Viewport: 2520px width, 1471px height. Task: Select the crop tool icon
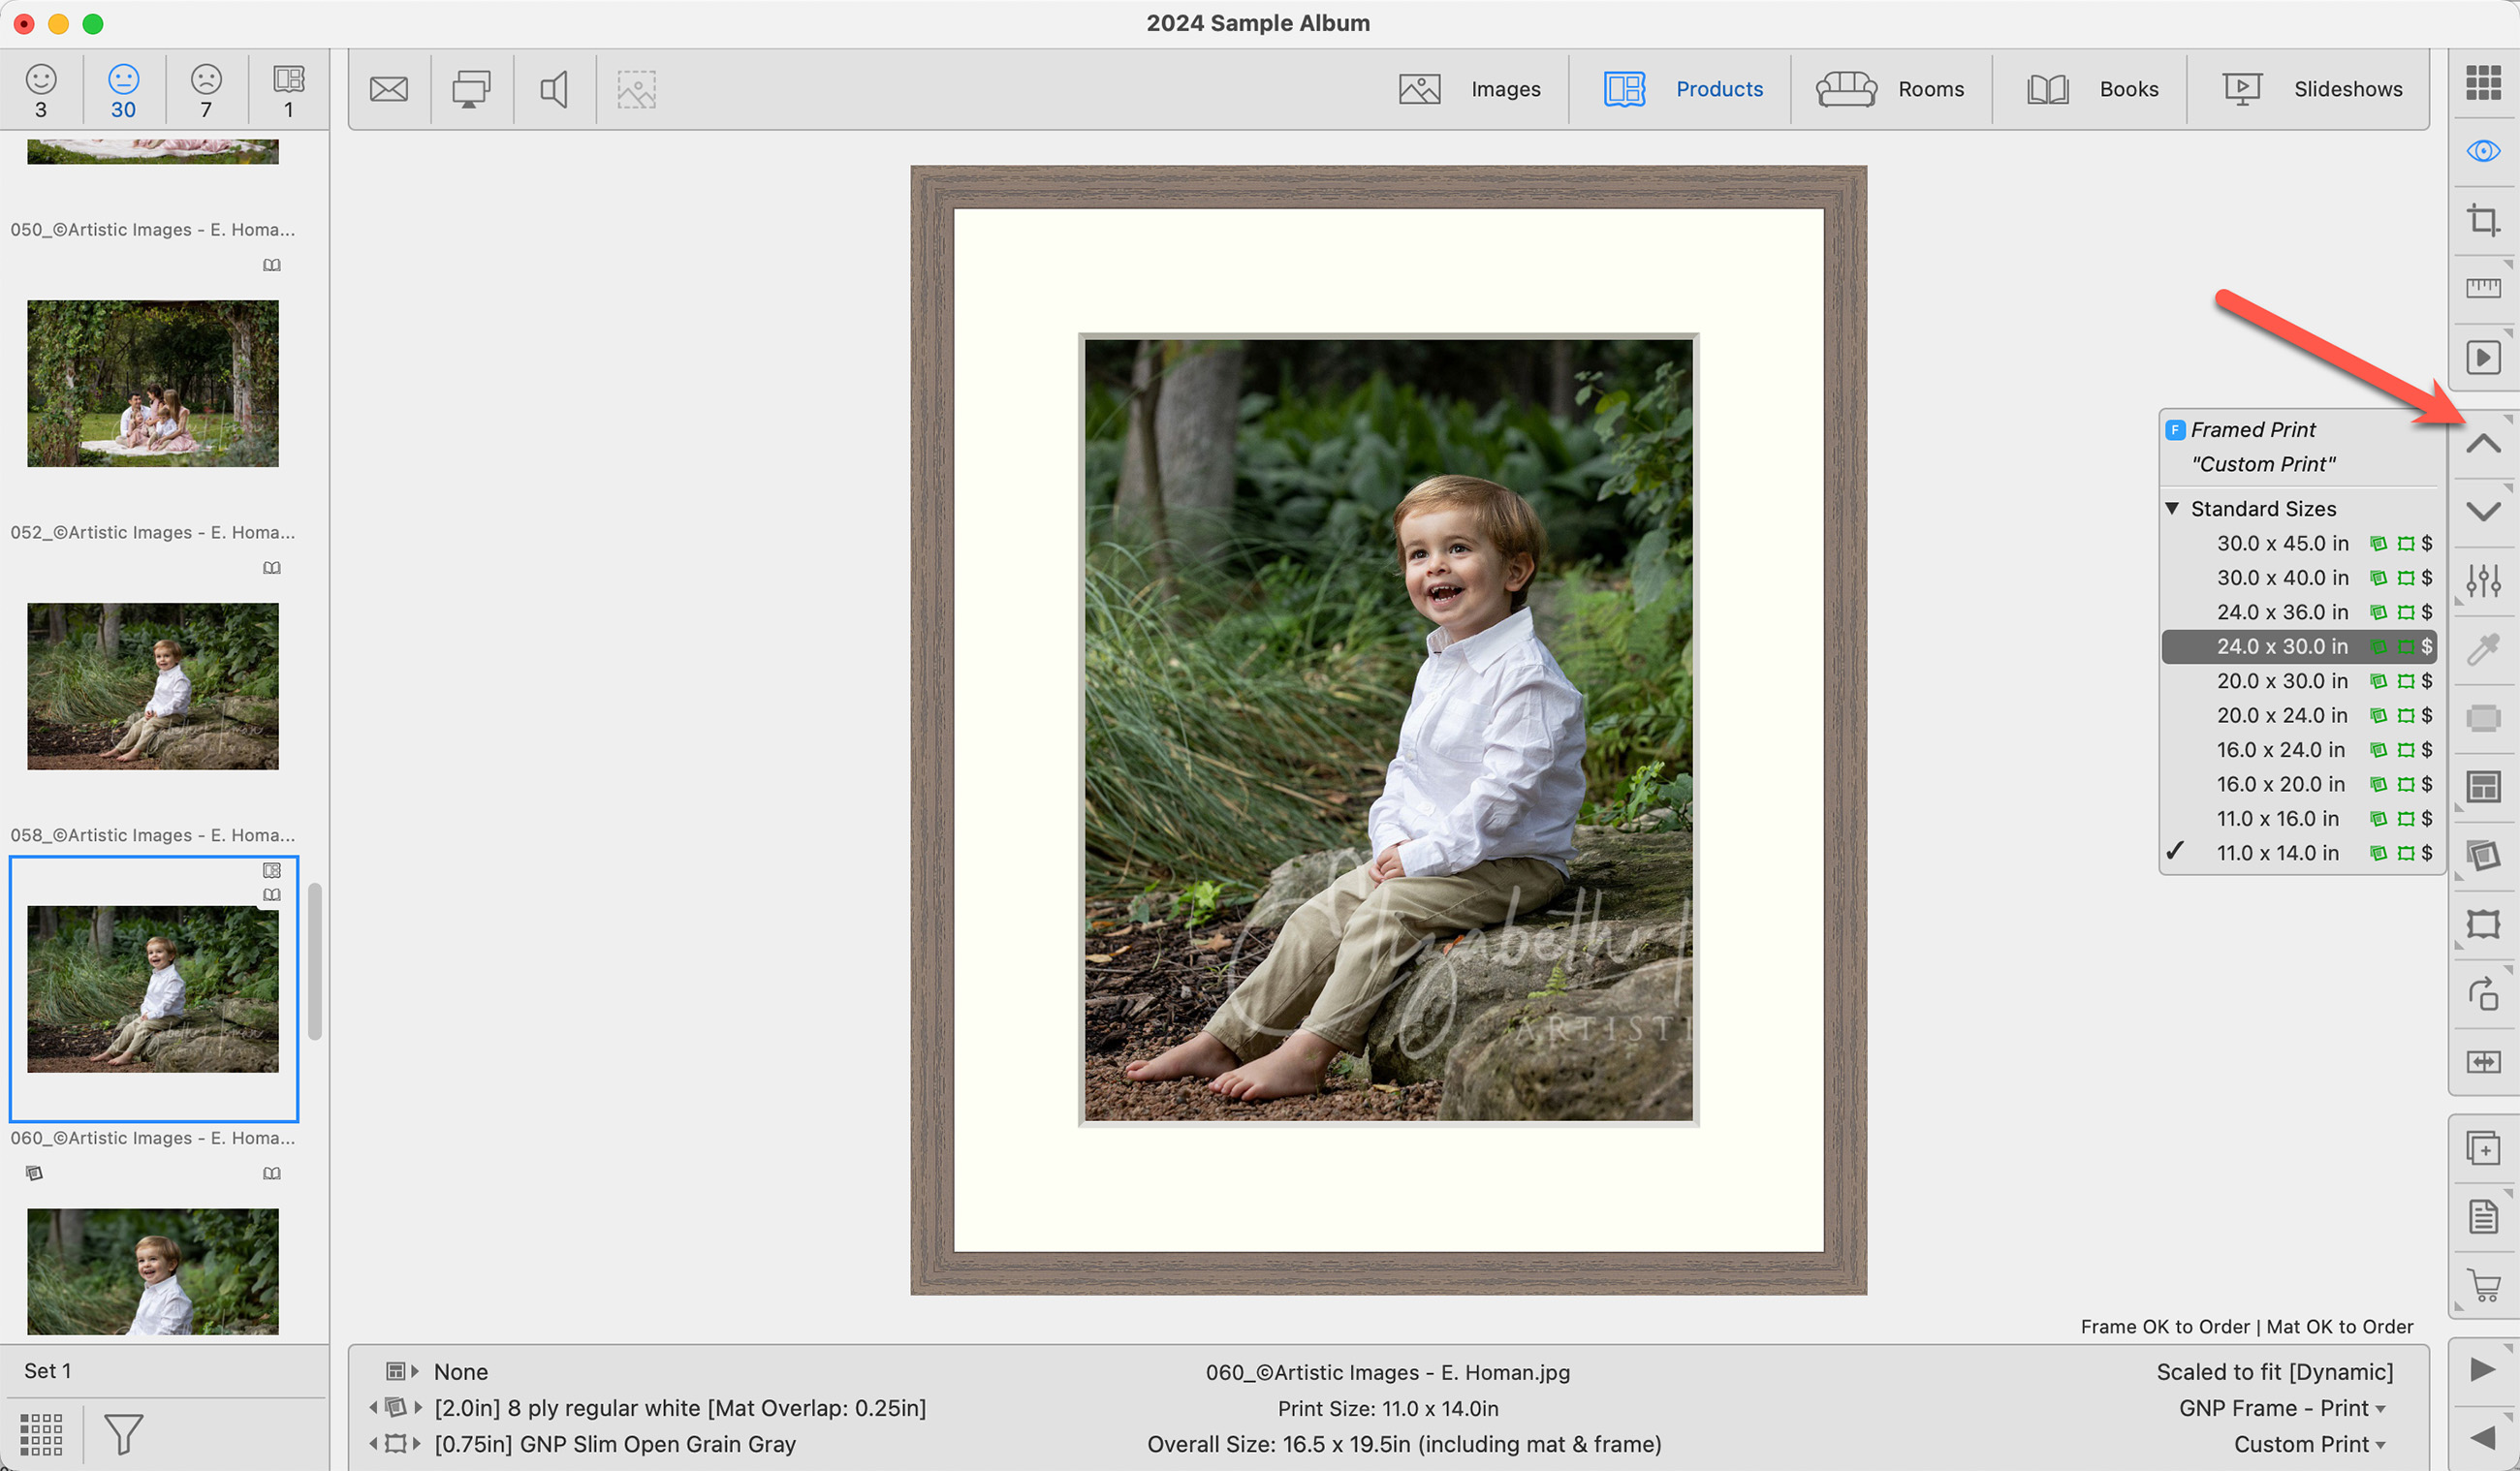pos(2483,220)
